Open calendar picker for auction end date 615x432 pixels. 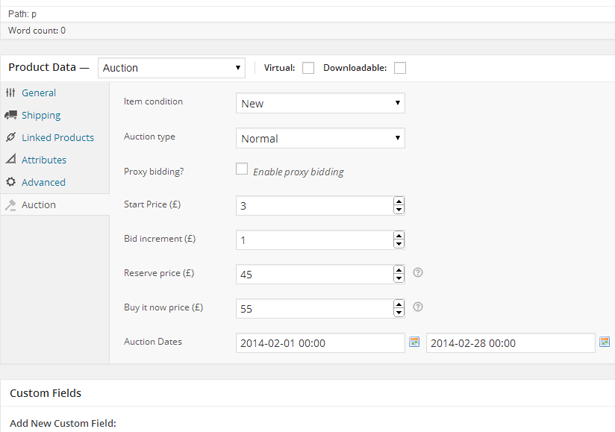pyautogui.click(x=604, y=342)
